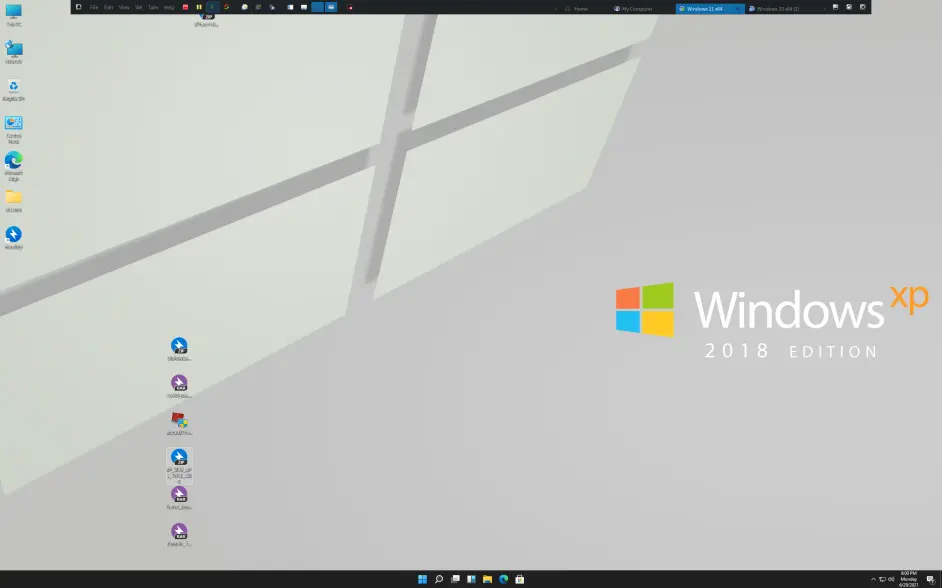942x588 pixels.
Task: Select the highlighted ZIP archive on the desktop
Action: tap(179, 465)
